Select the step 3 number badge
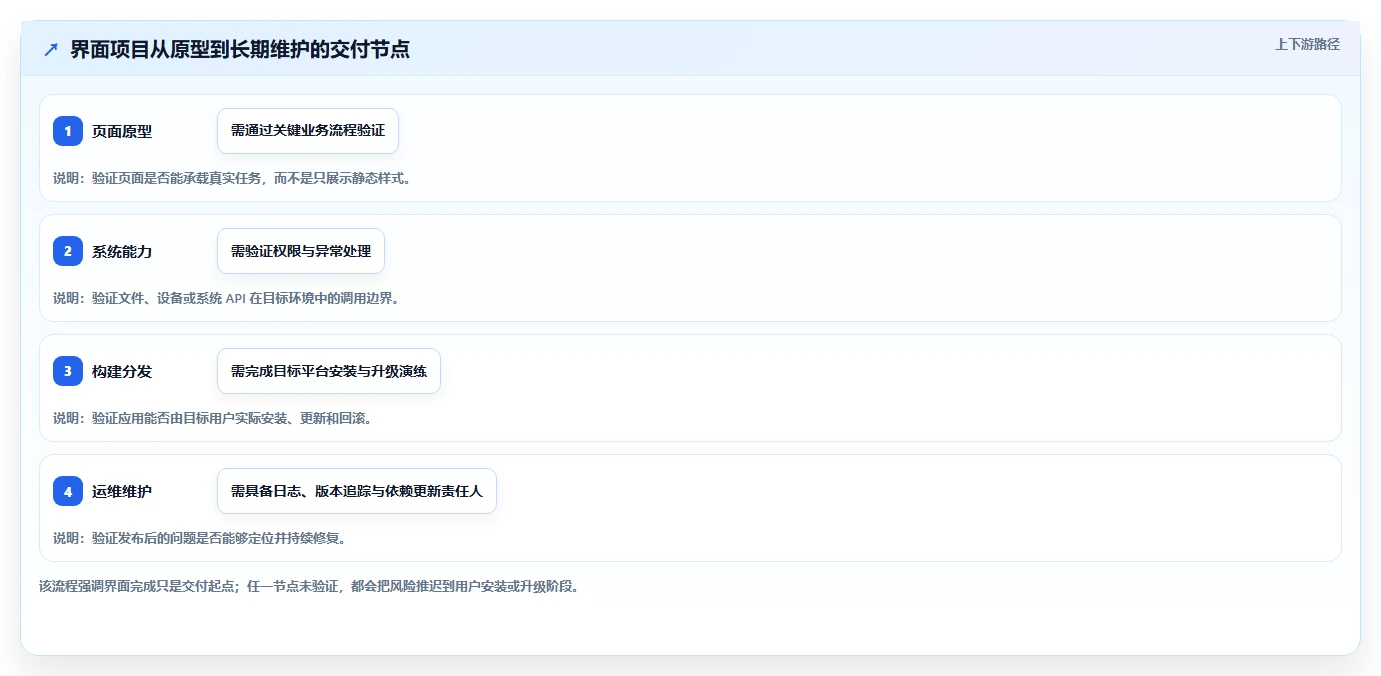Screen dimensions: 1381x676 pyautogui.click(x=68, y=371)
